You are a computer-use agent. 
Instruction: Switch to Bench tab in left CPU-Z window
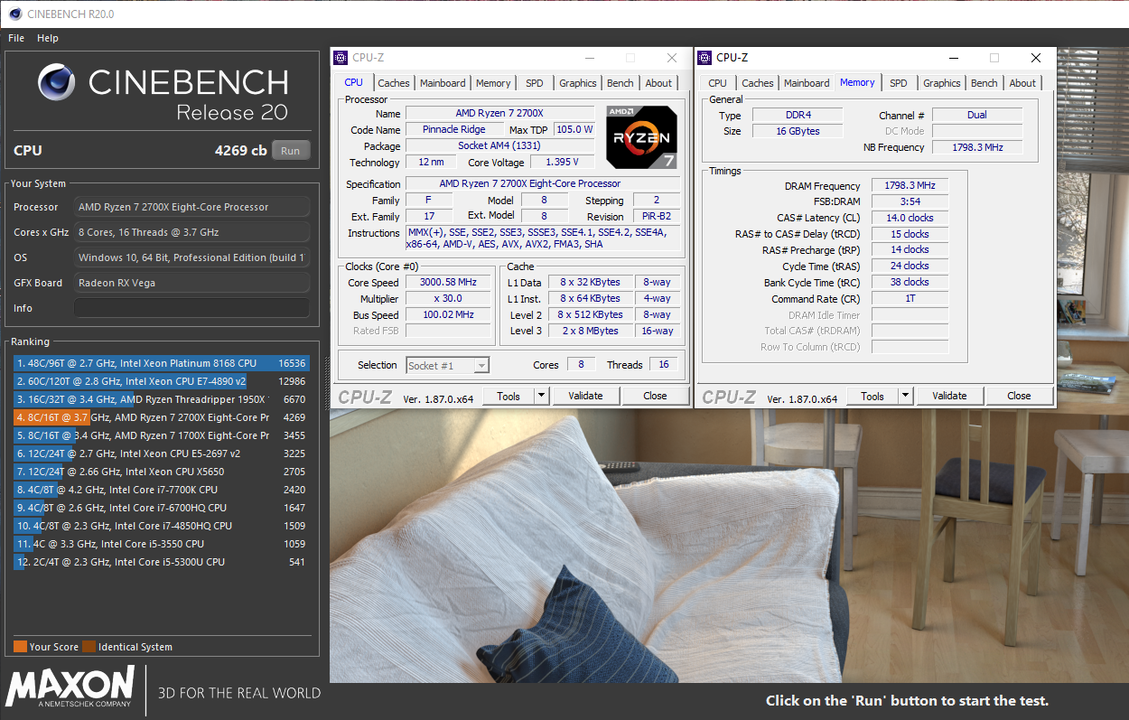coord(620,83)
